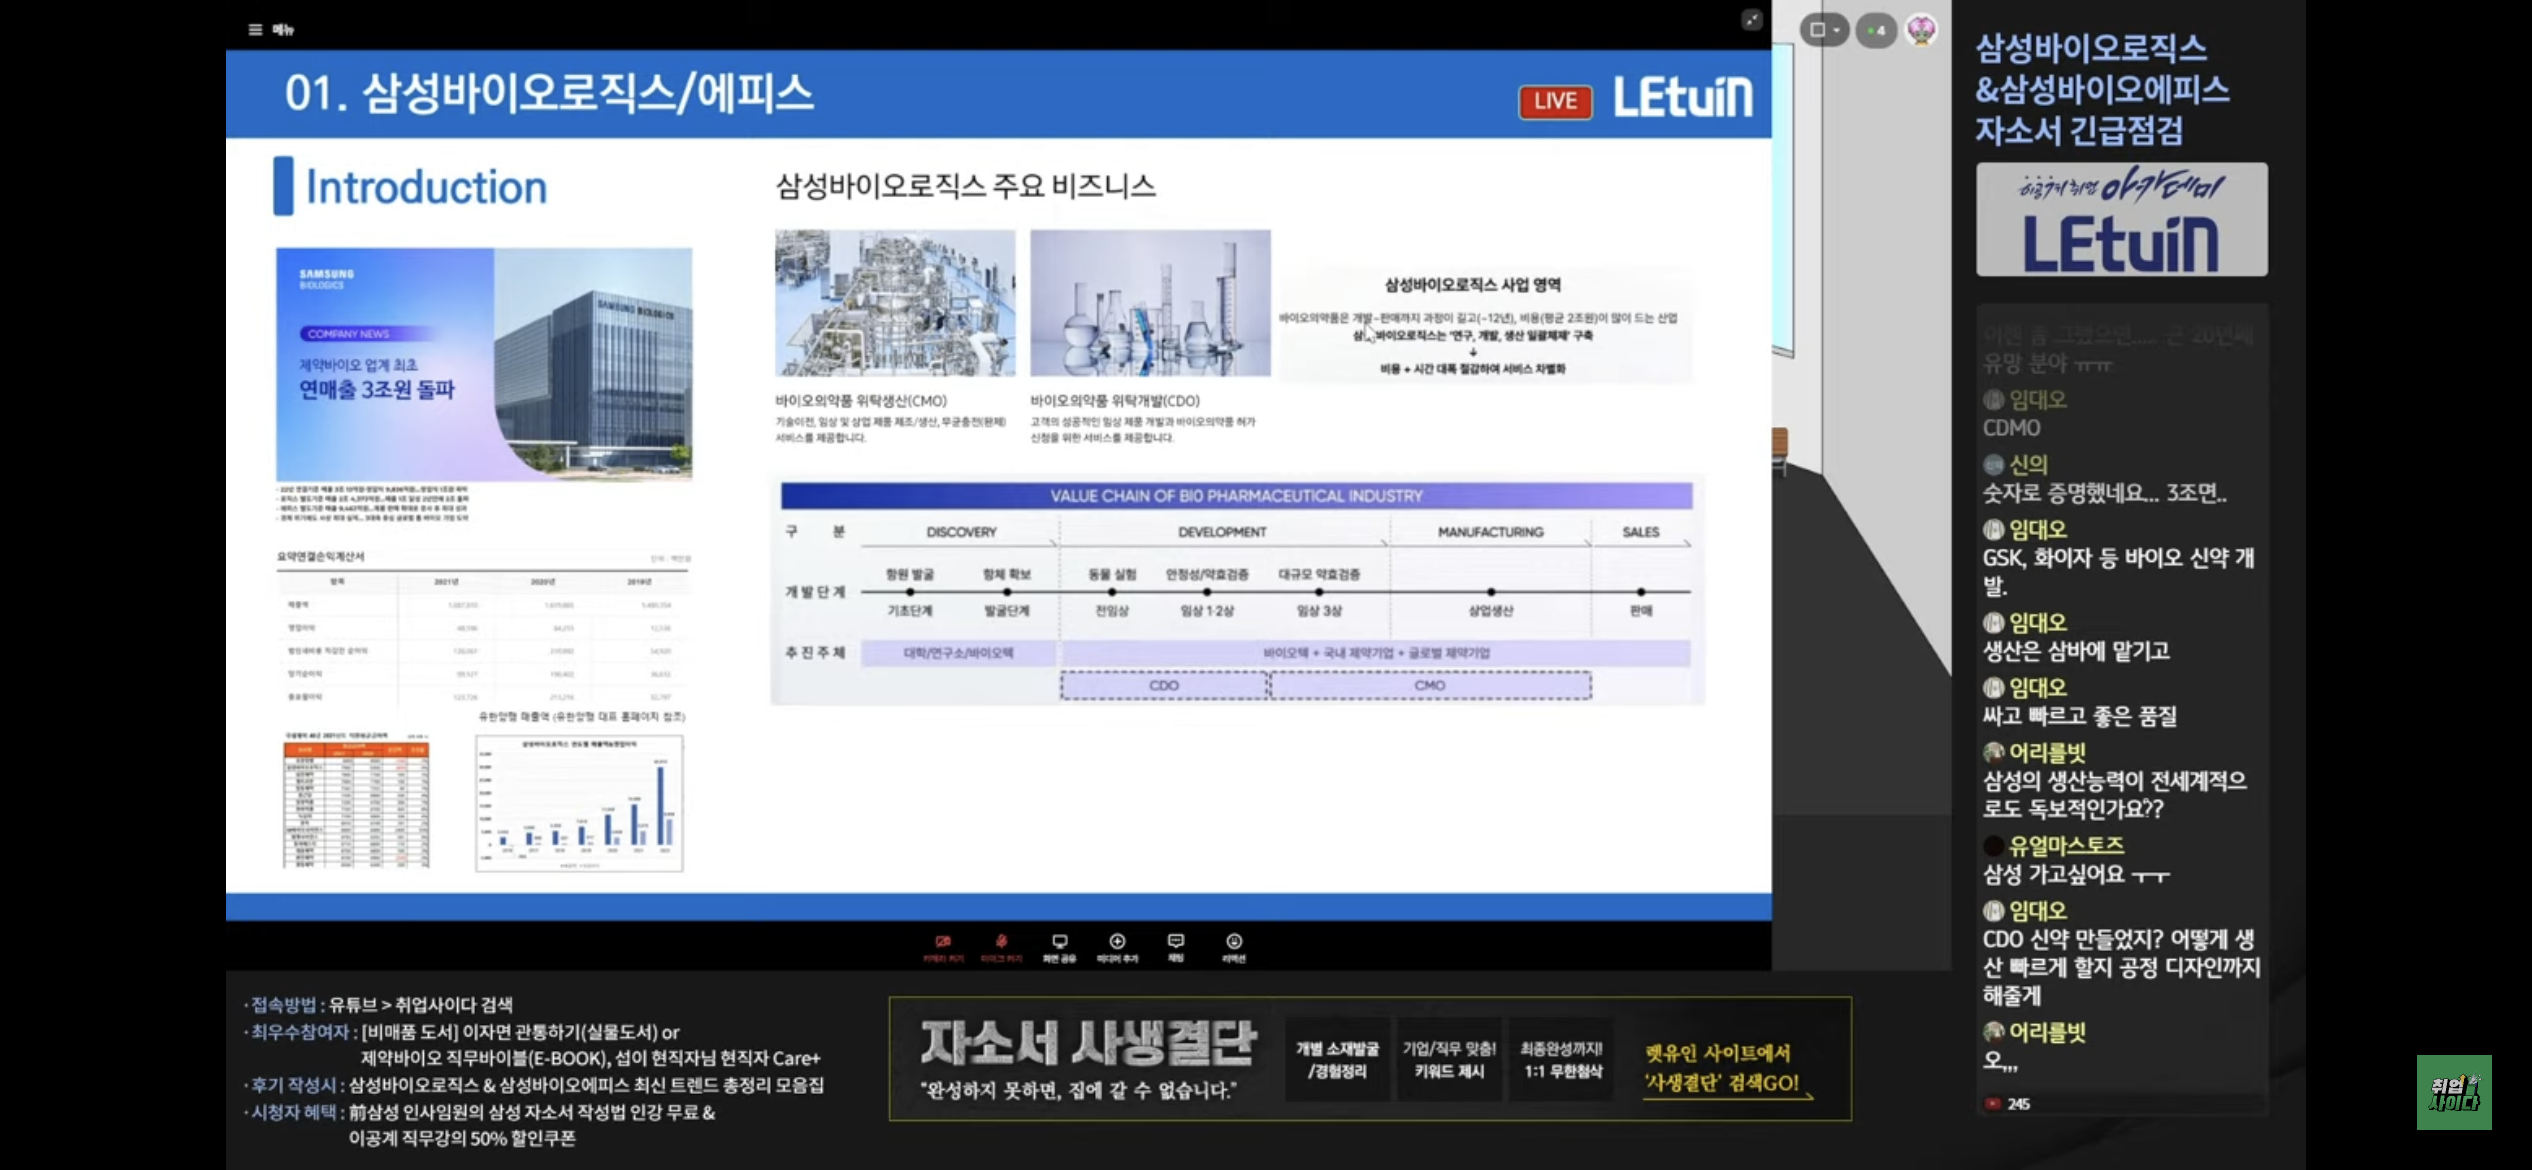Click the CDO laboratory flasks photo
This screenshot has height=1170, width=2532.
coord(1150,303)
